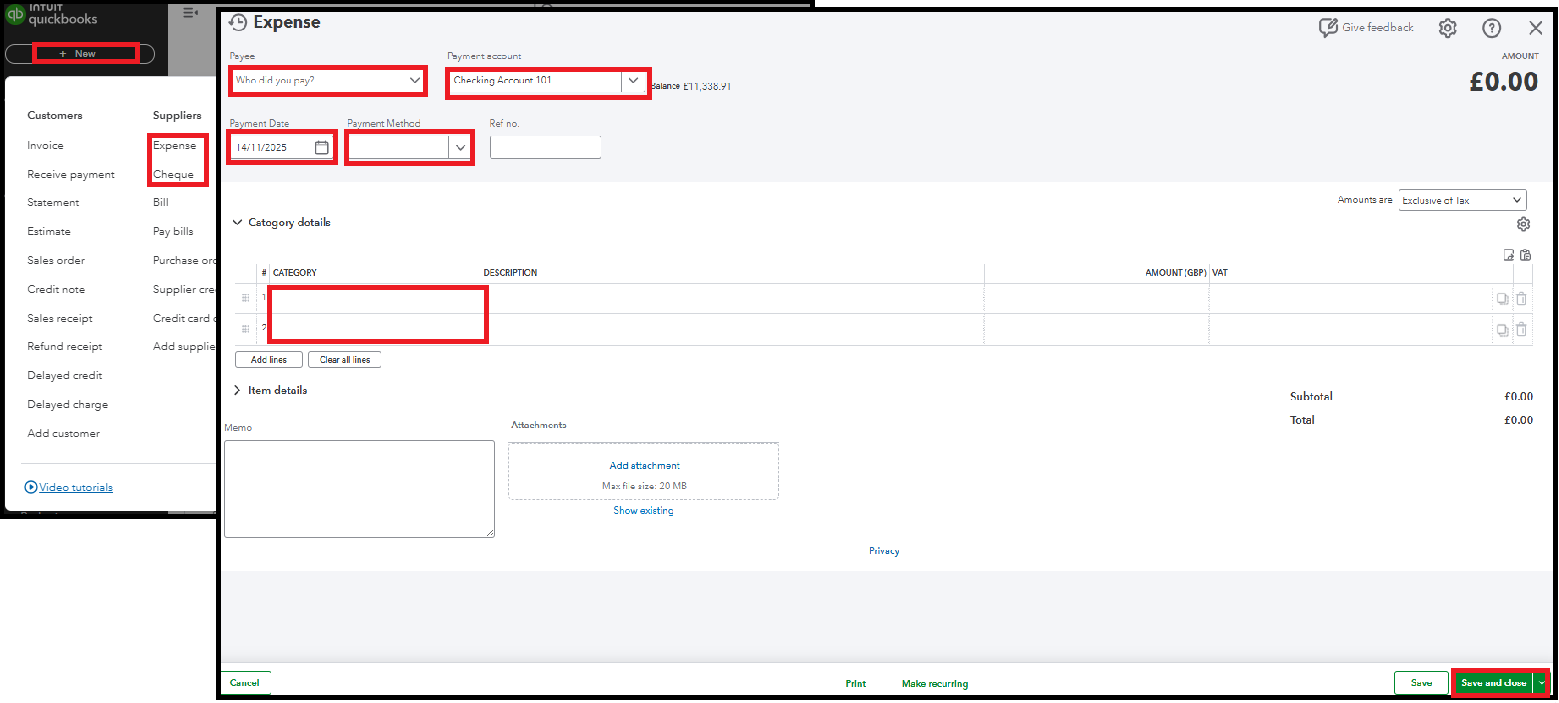The width and height of the screenshot is (1559, 703).
Task: Click the green Save and close button
Action: pos(1493,683)
